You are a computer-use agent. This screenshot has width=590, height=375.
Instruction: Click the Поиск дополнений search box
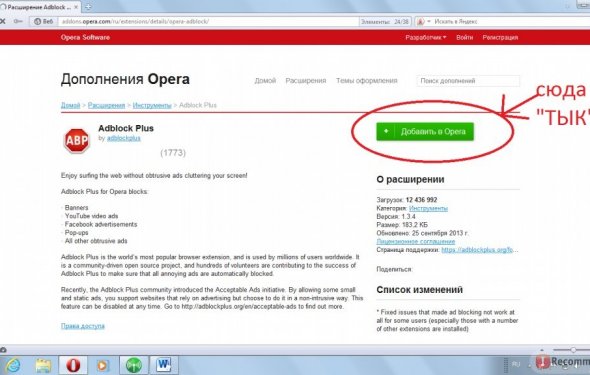(468, 80)
